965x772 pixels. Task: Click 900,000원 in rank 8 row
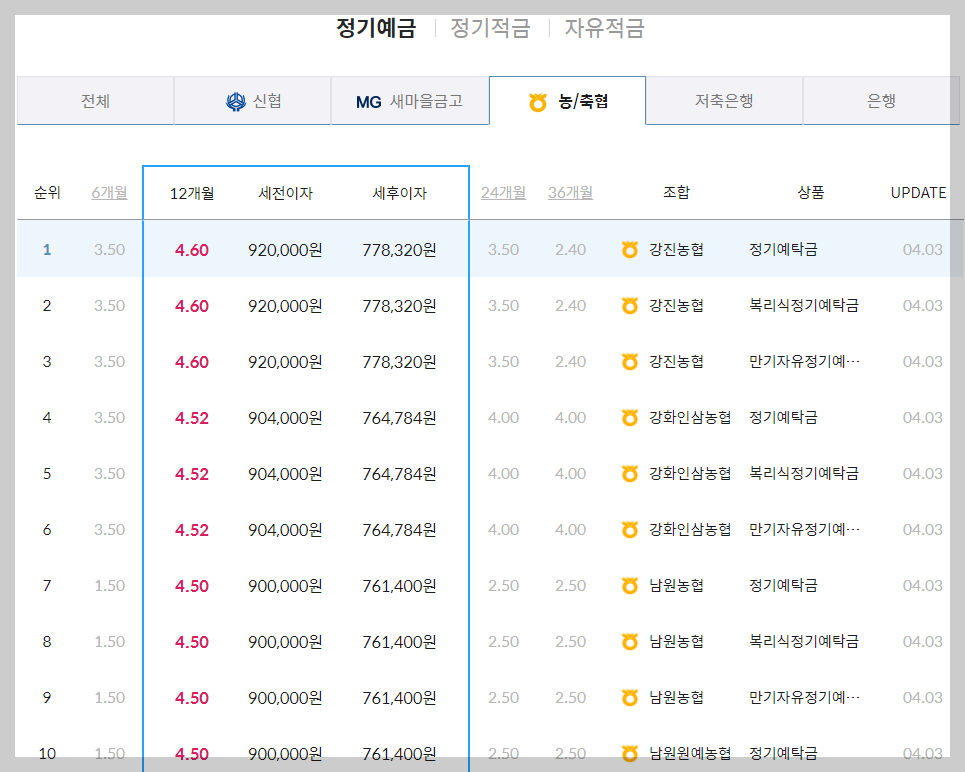[x=286, y=642]
